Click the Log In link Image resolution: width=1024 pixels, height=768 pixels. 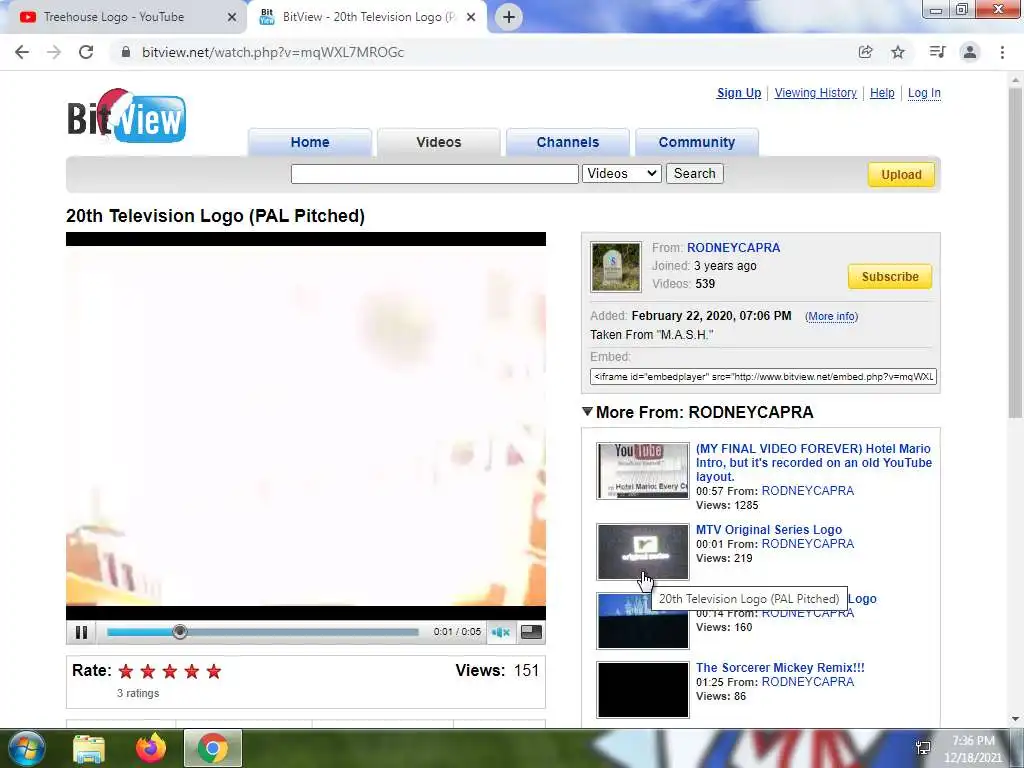924,93
